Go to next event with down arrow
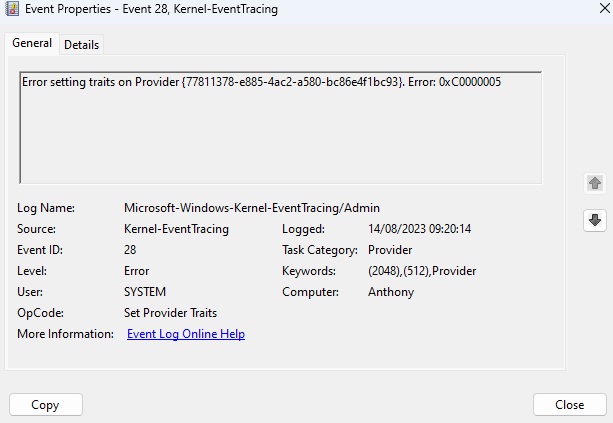The height and width of the screenshot is (423, 613). (595, 220)
